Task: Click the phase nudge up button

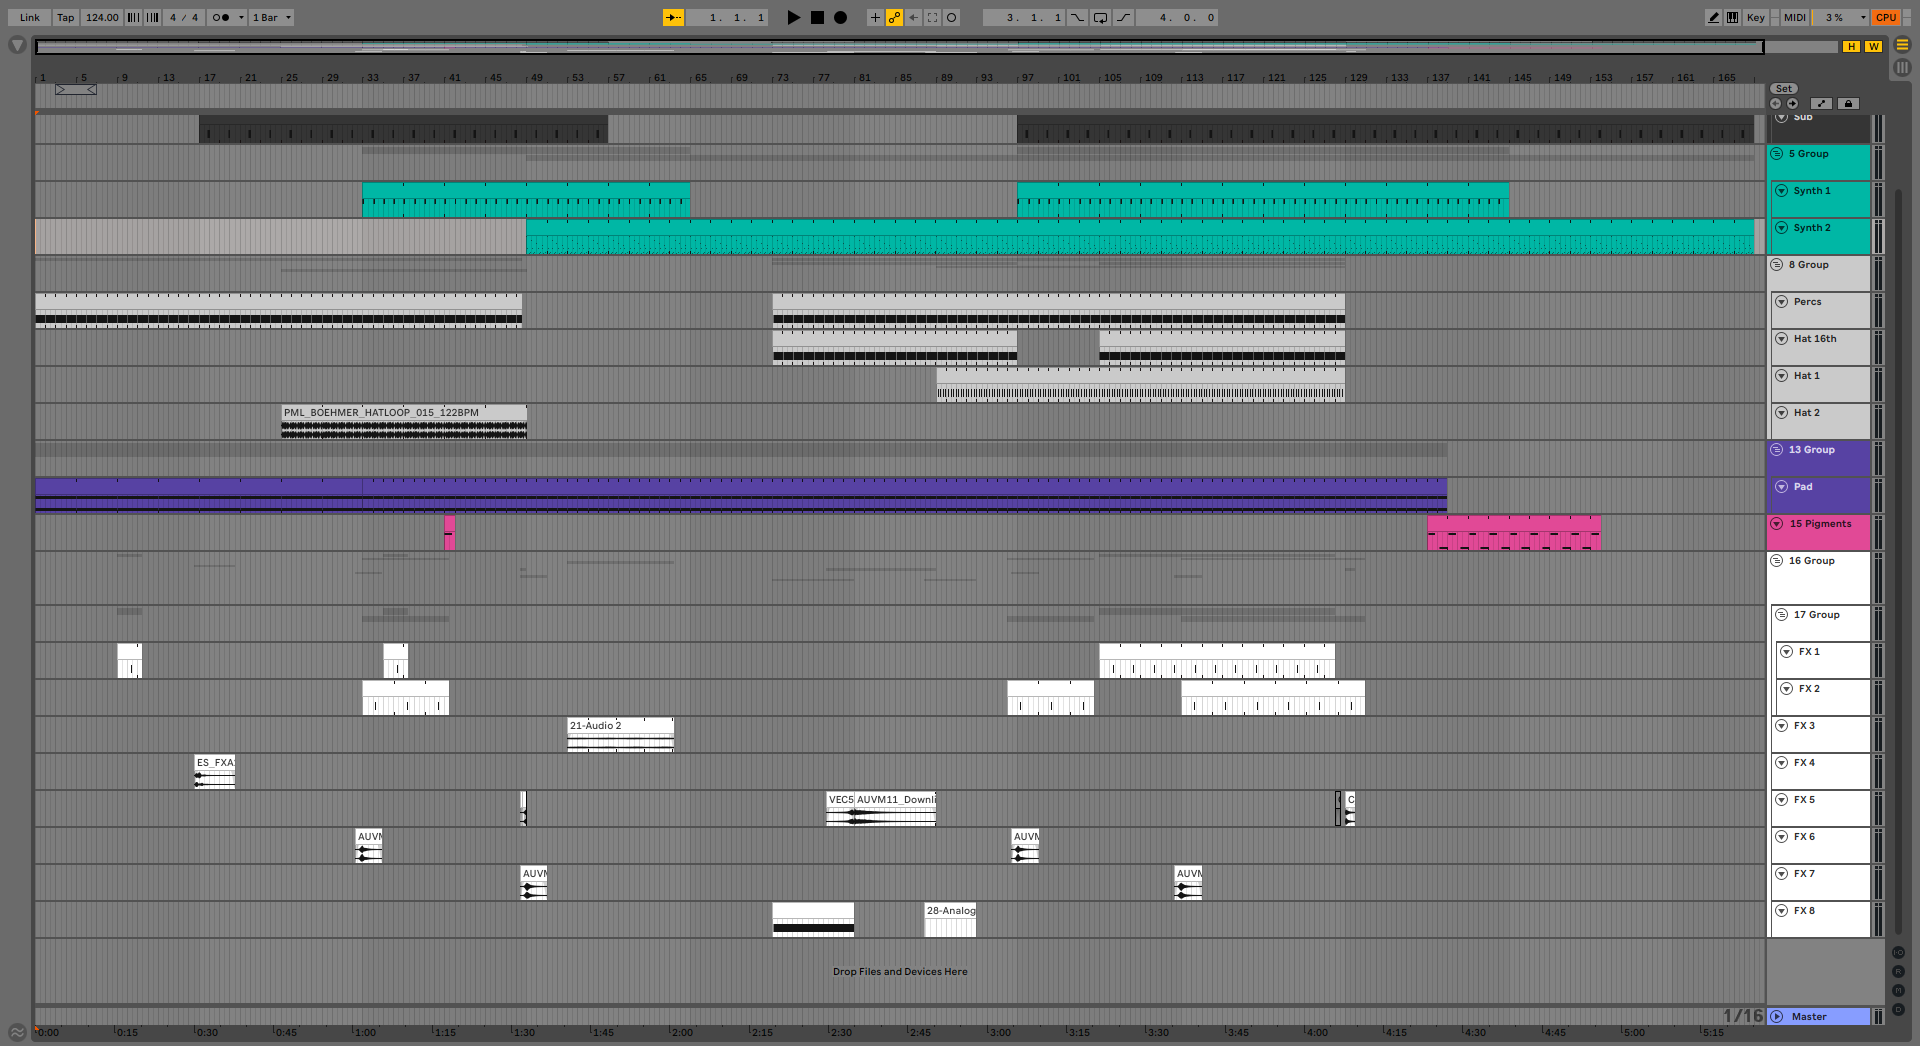Action: (153, 17)
